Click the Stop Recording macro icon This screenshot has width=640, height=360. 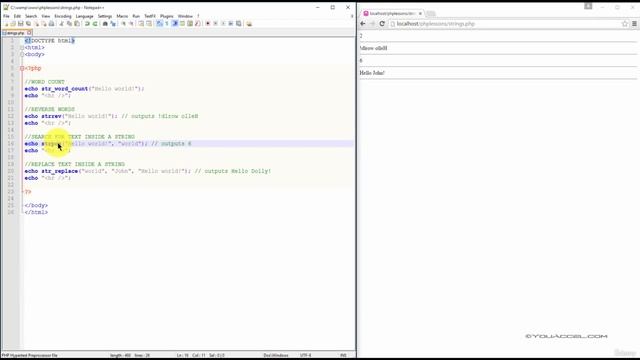coord(216,24)
